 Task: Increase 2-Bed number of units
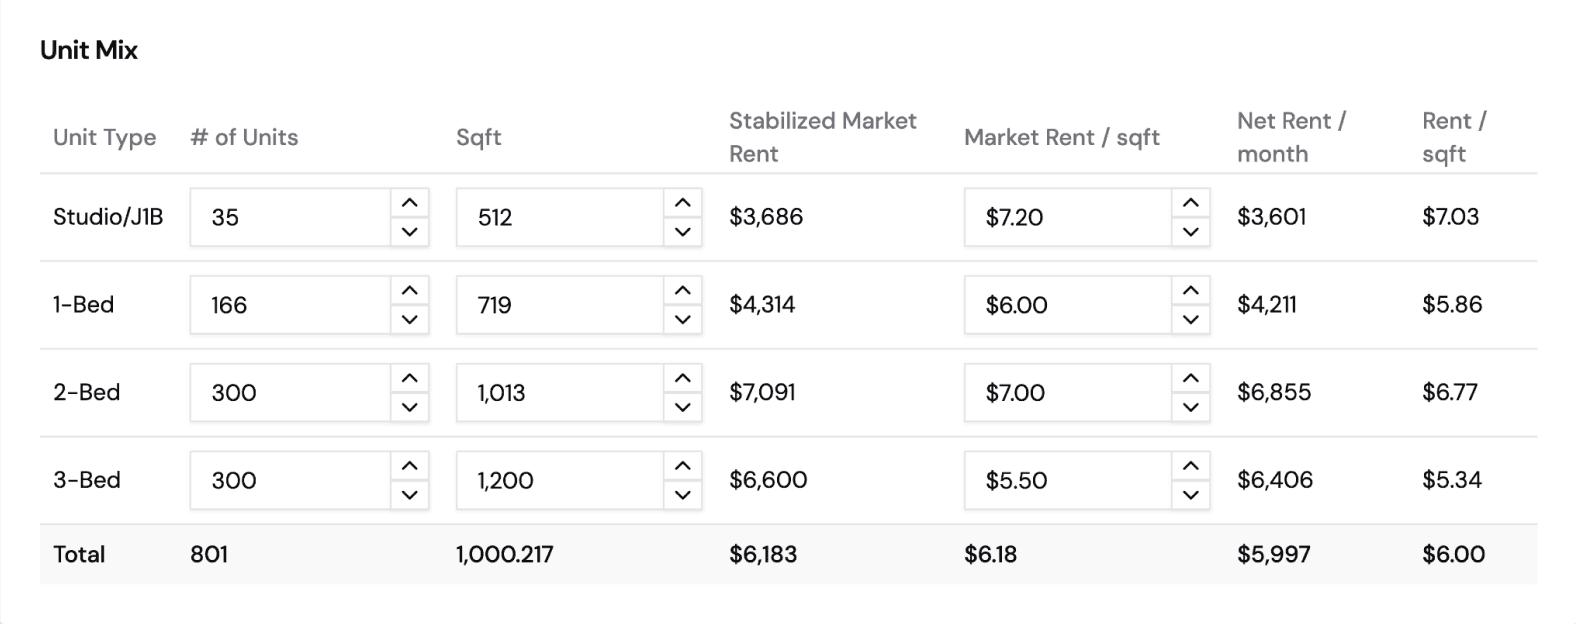pos(409,379)
